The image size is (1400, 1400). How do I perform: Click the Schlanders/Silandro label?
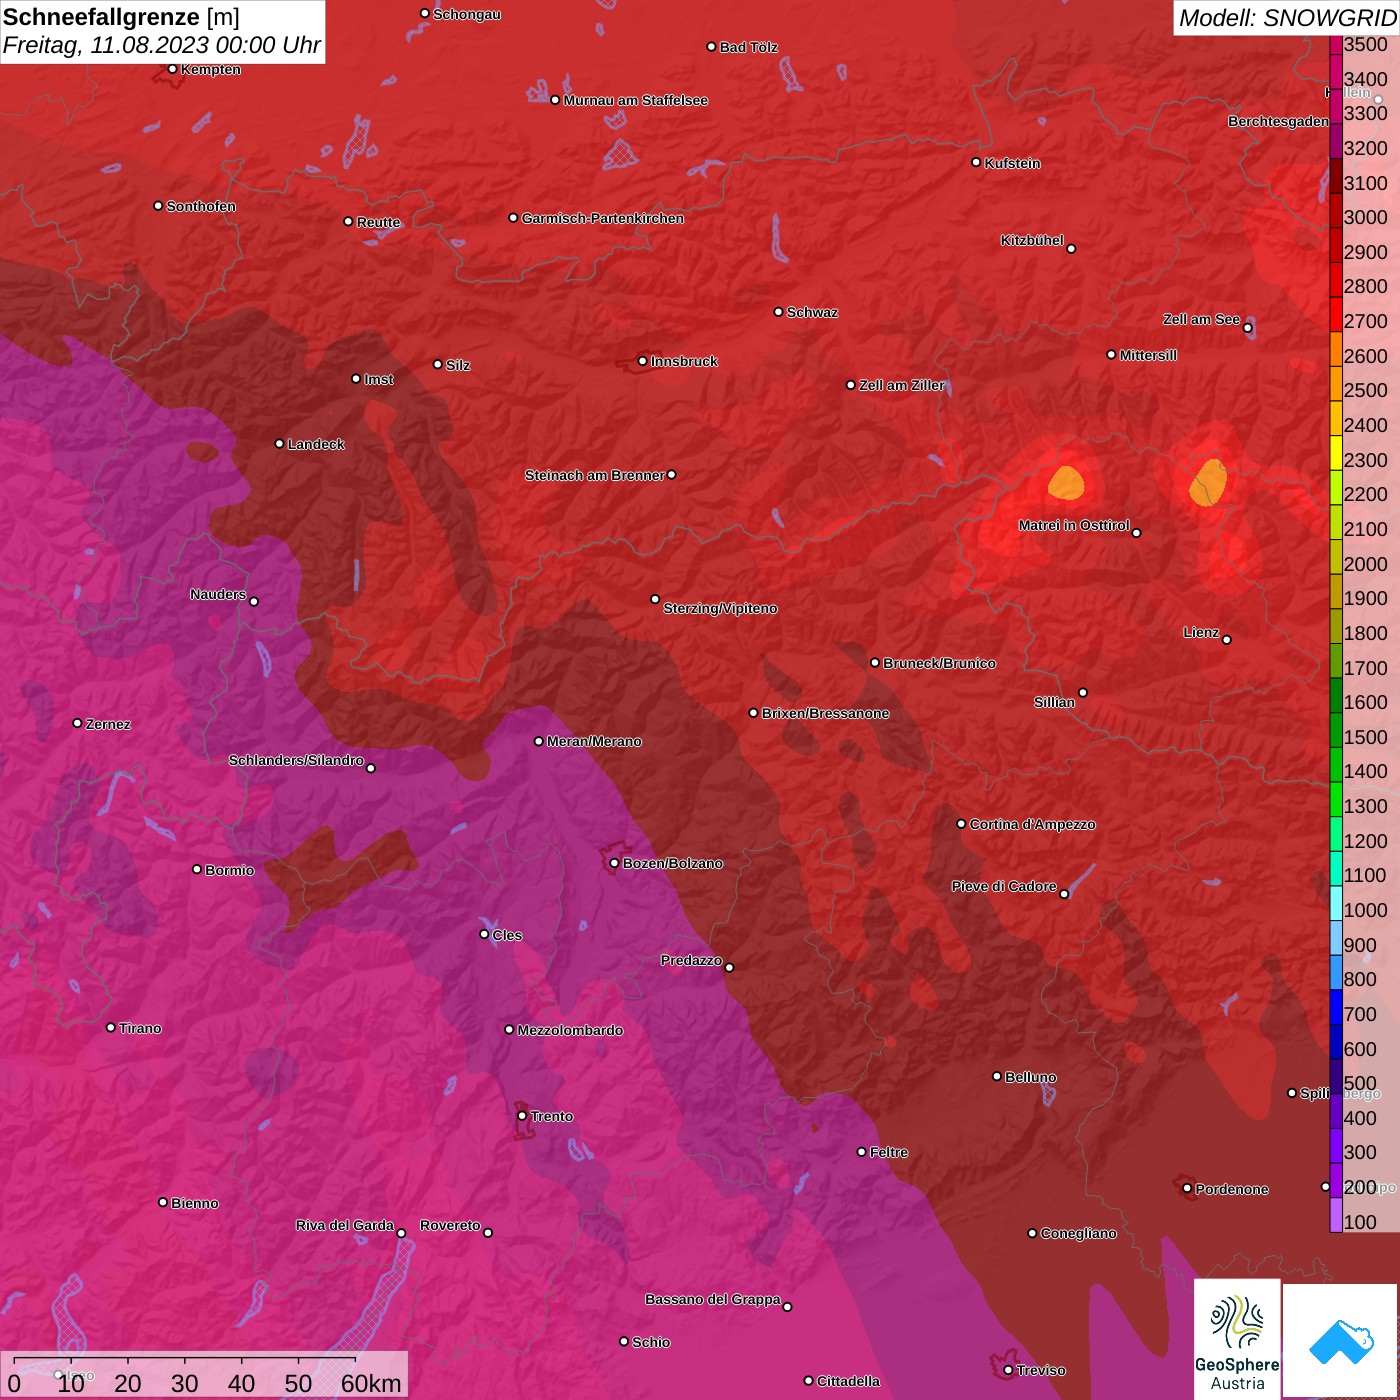click(296, 760)
